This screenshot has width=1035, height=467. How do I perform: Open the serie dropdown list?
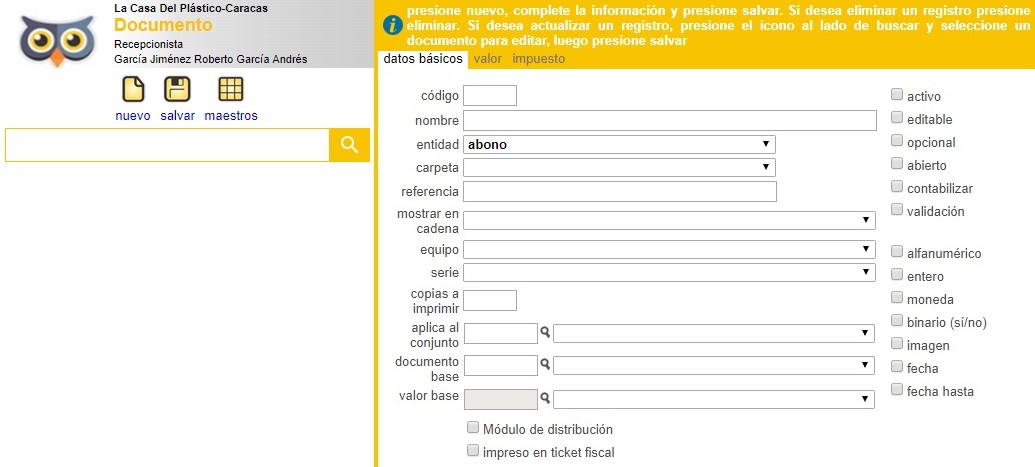(669, 272)
